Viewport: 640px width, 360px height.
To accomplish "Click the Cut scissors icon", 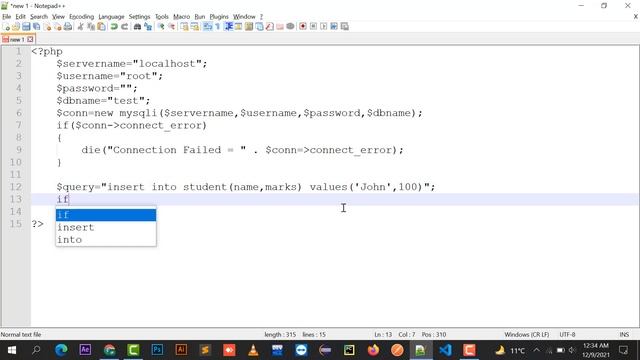I will [x=80, y=27].
